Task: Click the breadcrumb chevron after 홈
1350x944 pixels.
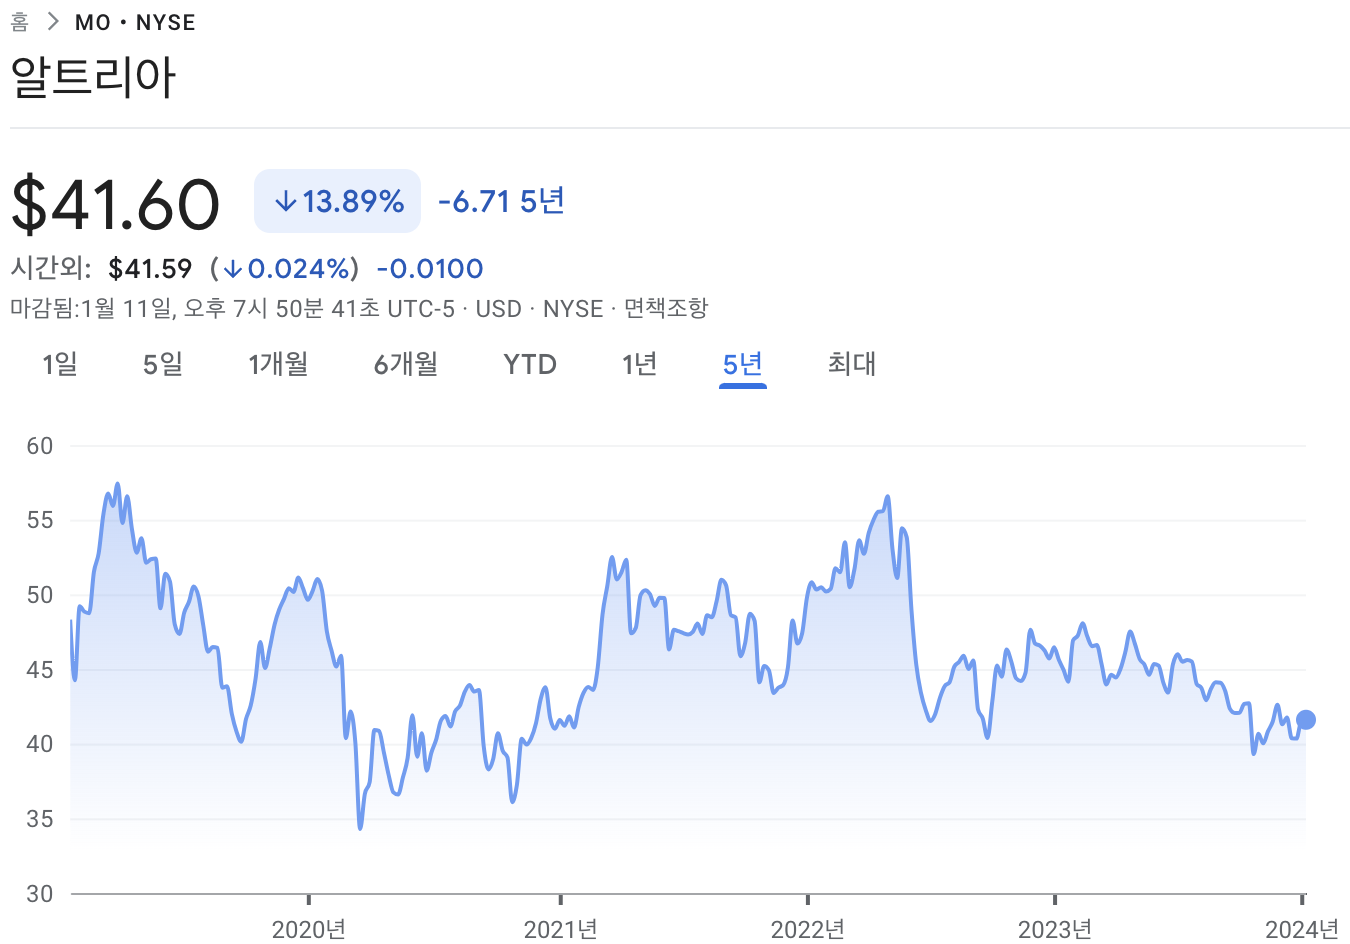Action: pos(52,20)
